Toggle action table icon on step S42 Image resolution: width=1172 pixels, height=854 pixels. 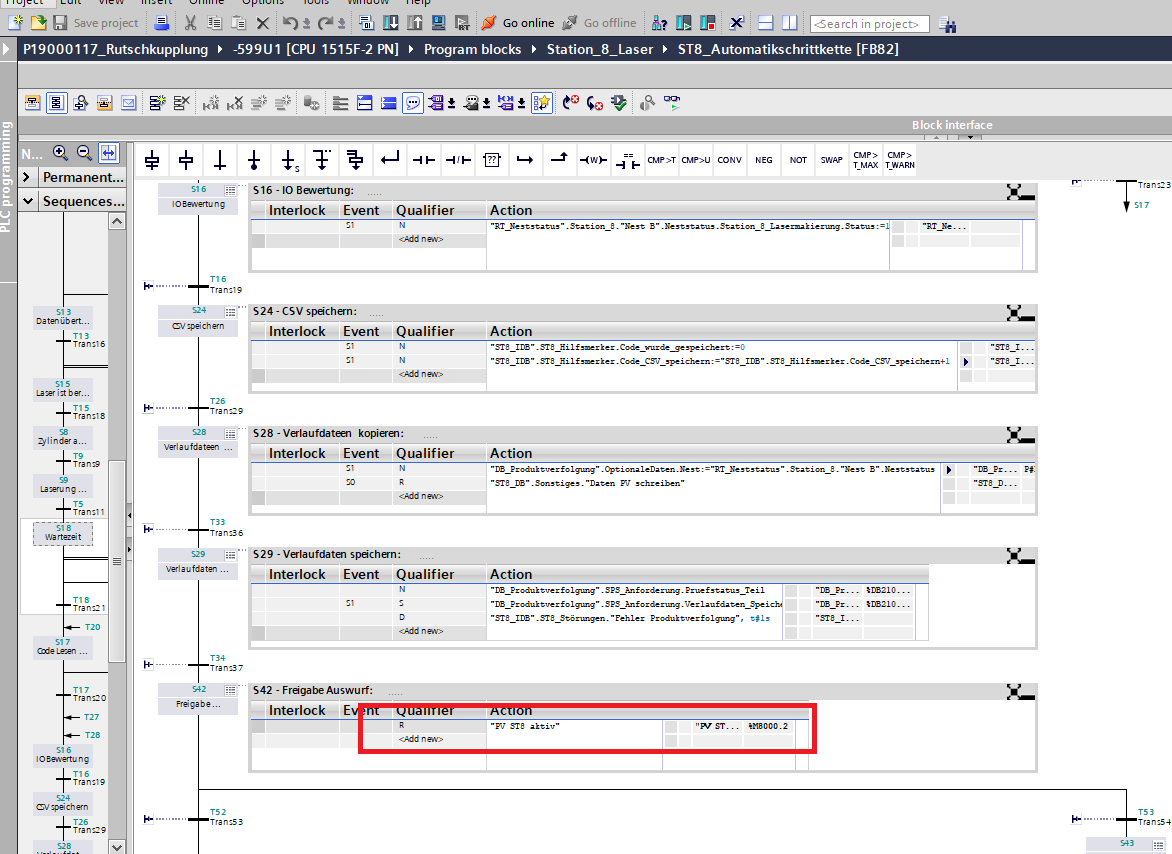click(230, 691)
